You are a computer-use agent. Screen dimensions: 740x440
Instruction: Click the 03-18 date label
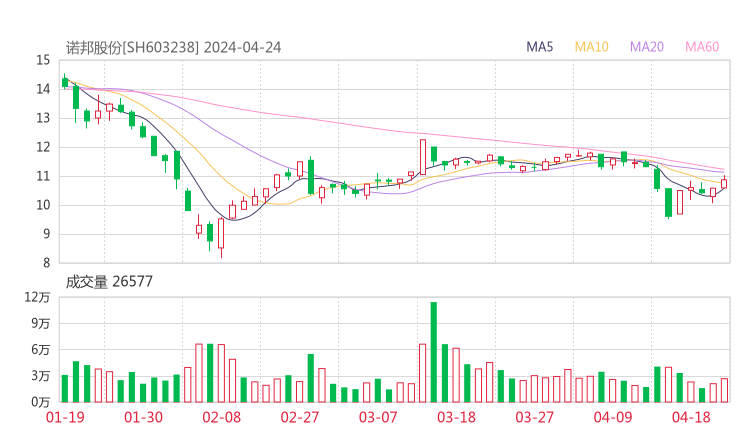[456, 417]
